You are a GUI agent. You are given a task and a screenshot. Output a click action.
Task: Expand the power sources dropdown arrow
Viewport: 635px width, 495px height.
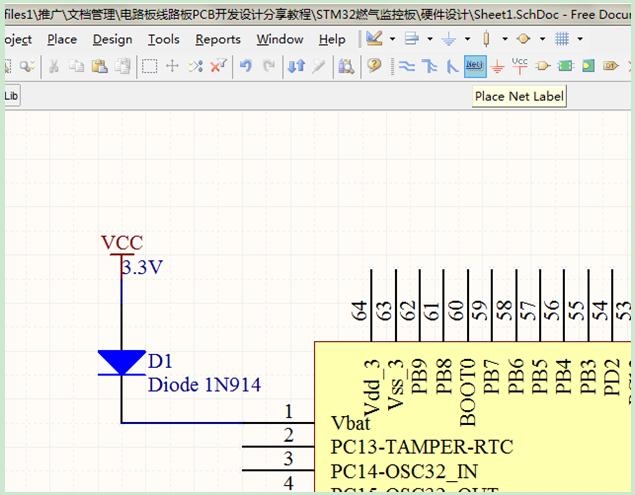click(467, 39)
